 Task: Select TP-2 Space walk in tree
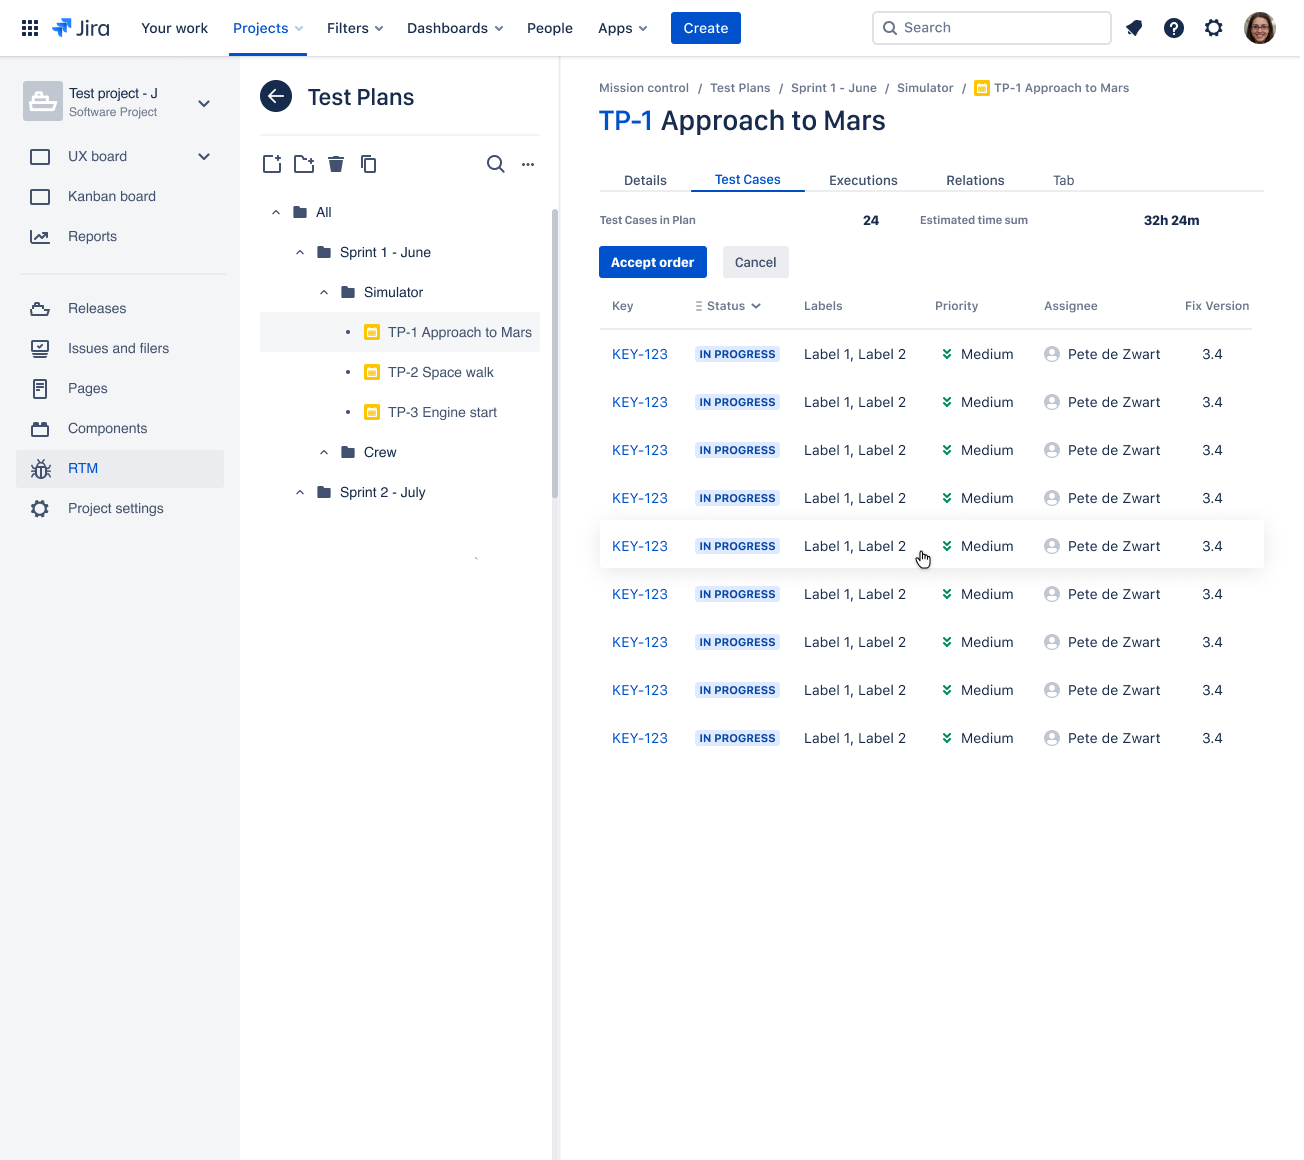[x=440, y=372]
